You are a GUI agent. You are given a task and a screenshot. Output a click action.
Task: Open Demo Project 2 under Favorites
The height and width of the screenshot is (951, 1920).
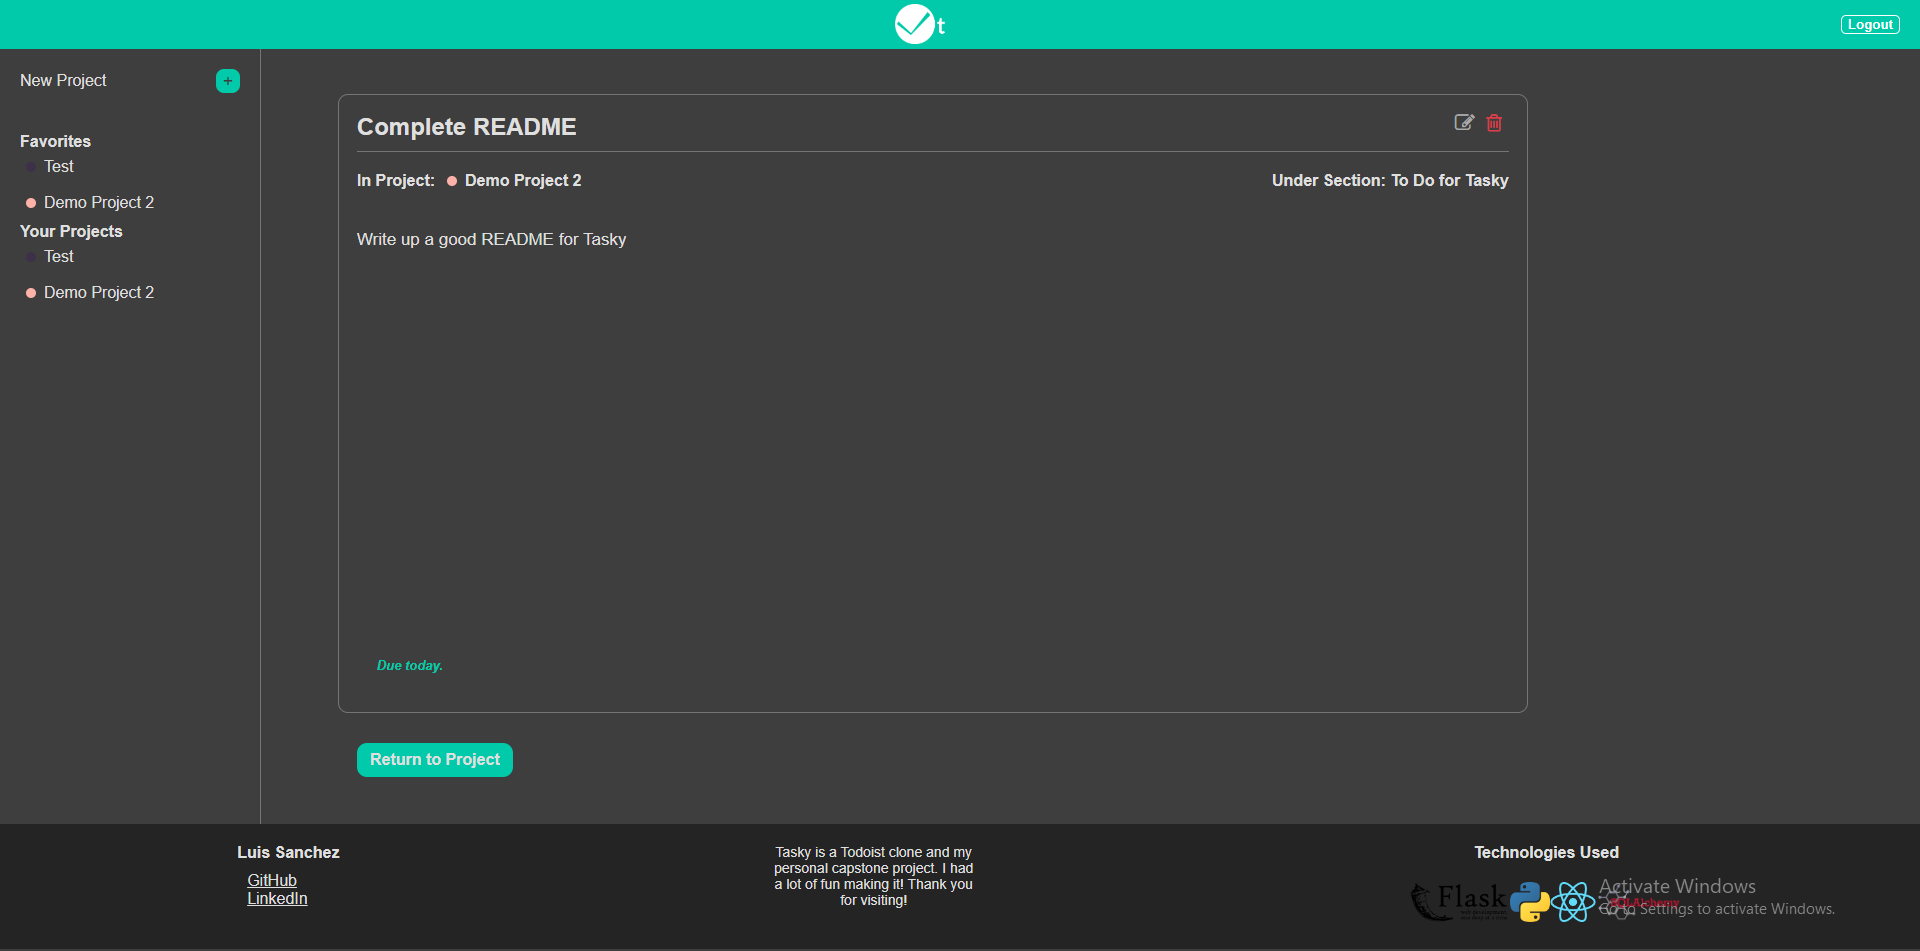pyautogui.click(x=99, y=202)
